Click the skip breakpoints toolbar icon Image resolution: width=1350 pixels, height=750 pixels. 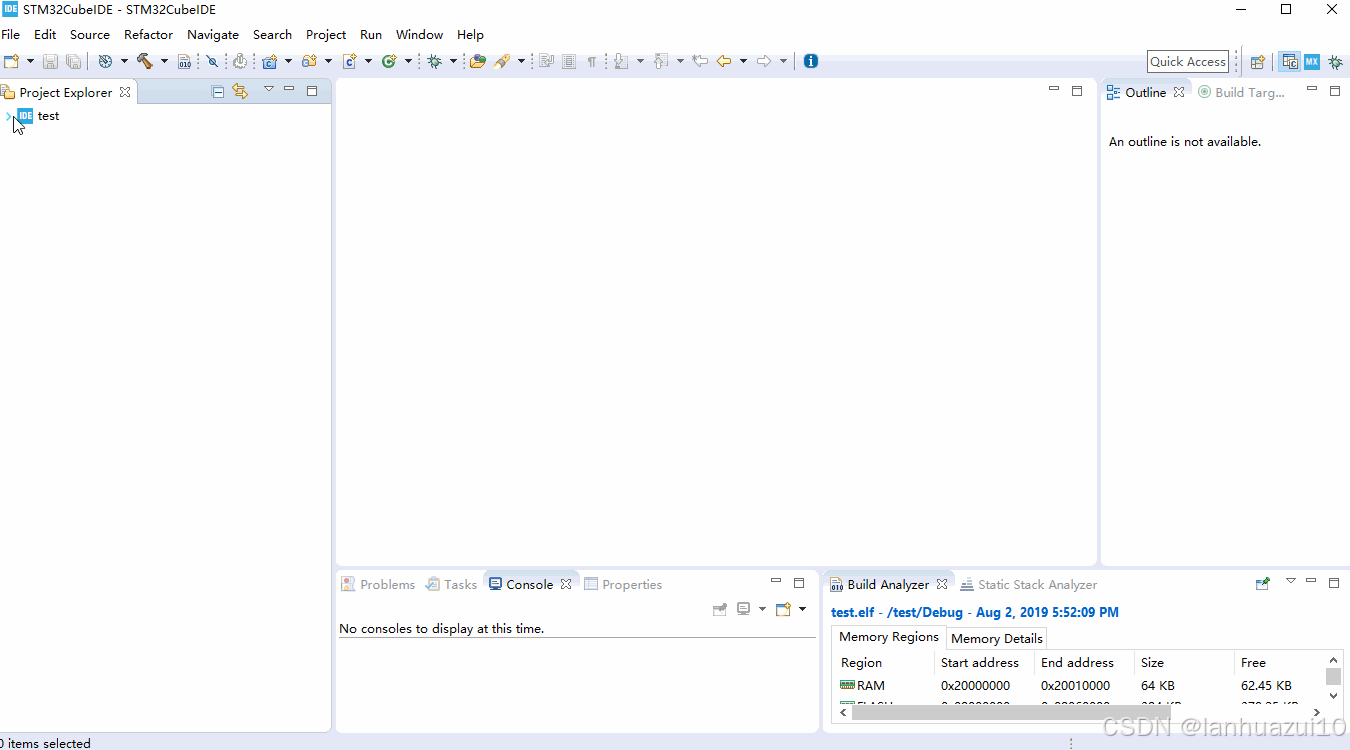[212, 61]
